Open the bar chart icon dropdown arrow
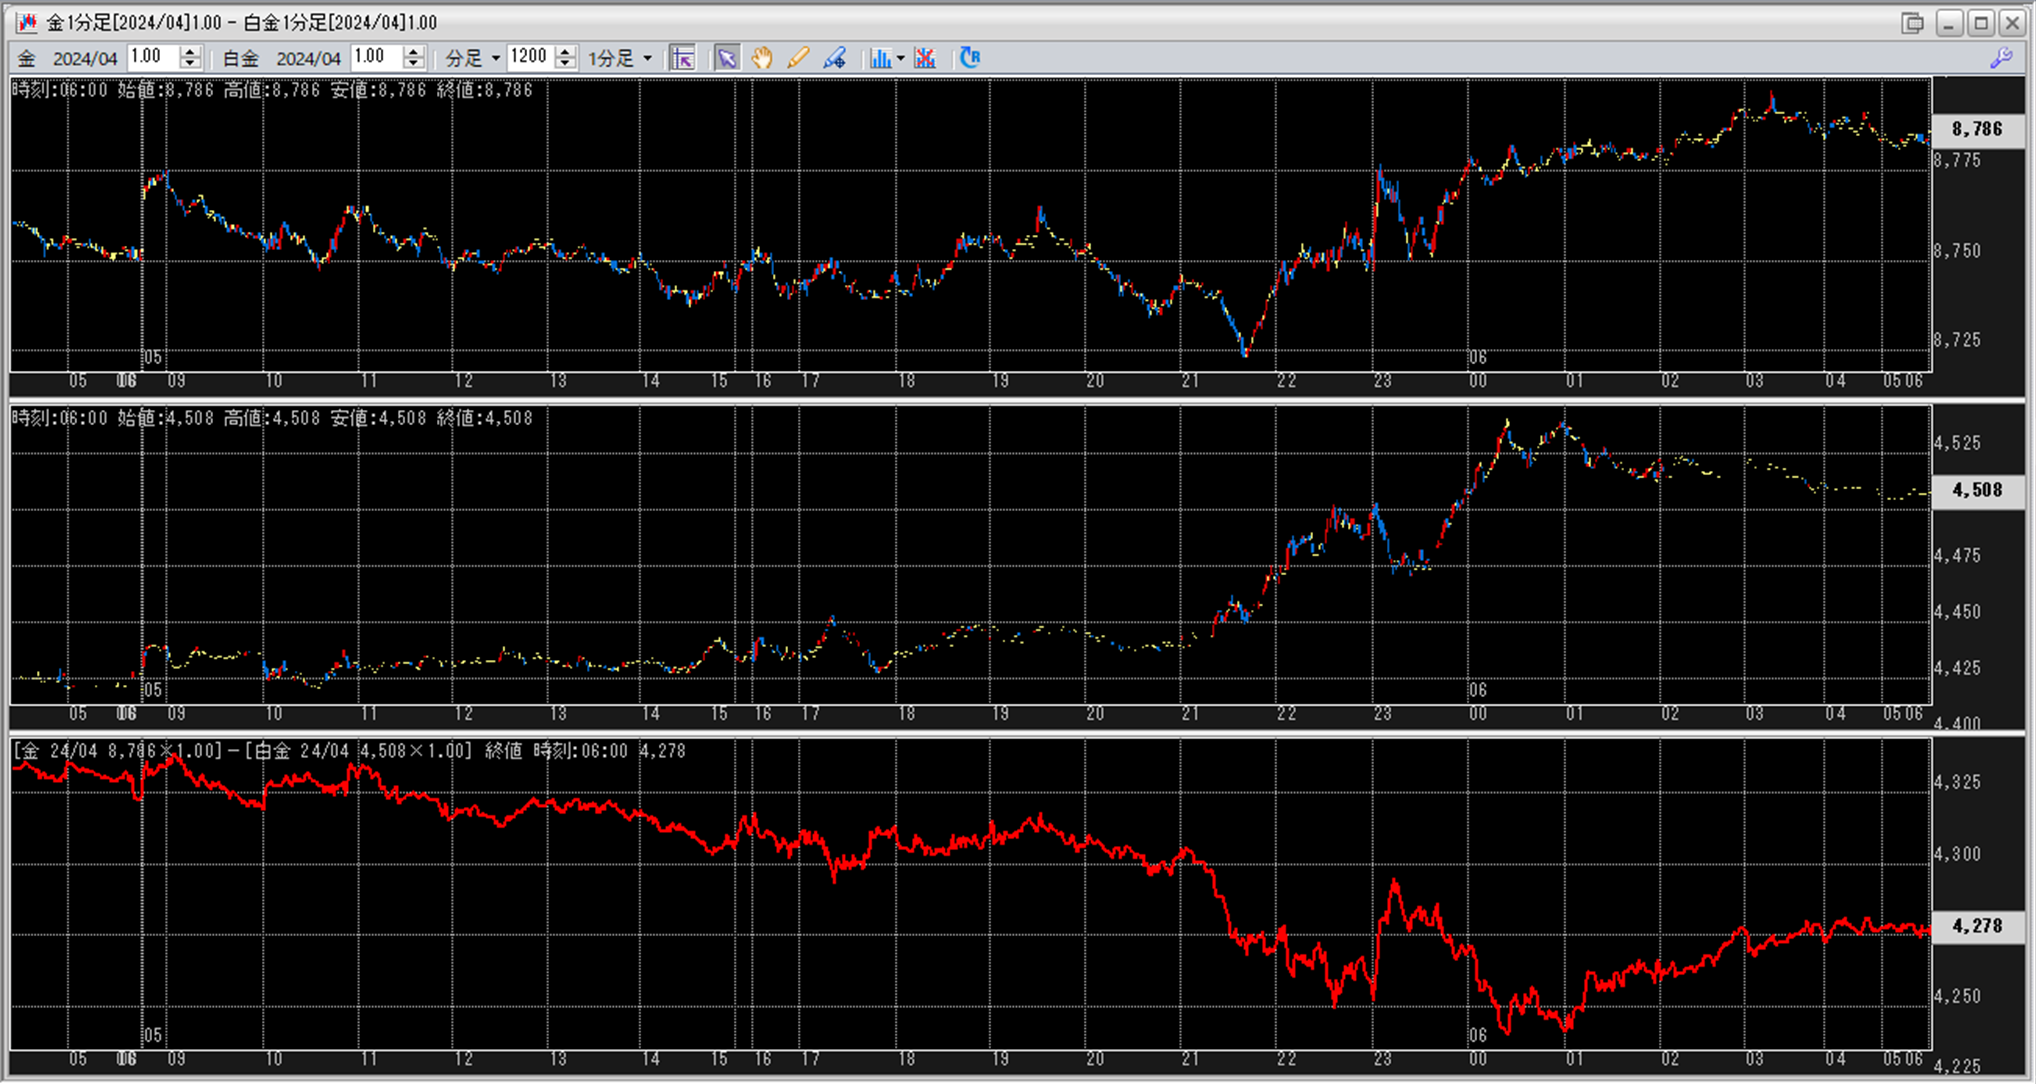 click(900, 59)
